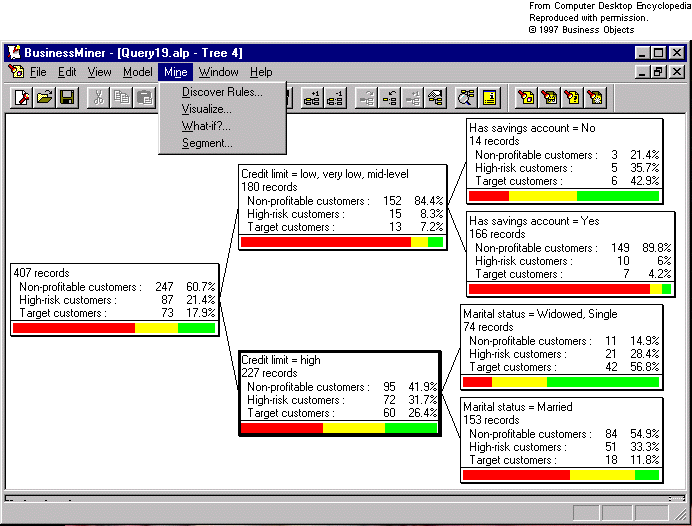Minimize the inner Query19.alp document window
692x526 pixels.
pyautogui.click(x=643, y=71)
